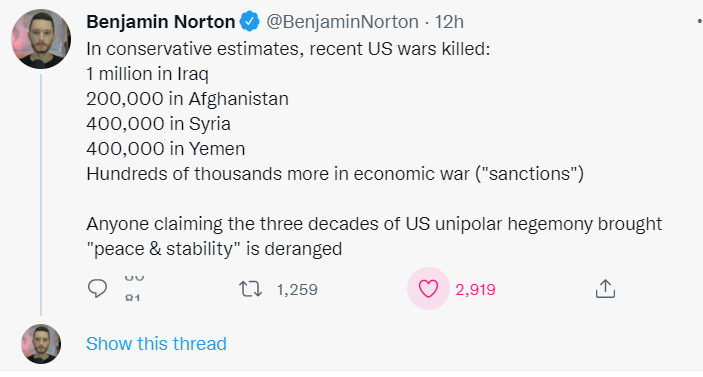Screen dimensions: 703x377
Task: Open the share tweet upload icon
Action: pos(605,289)
